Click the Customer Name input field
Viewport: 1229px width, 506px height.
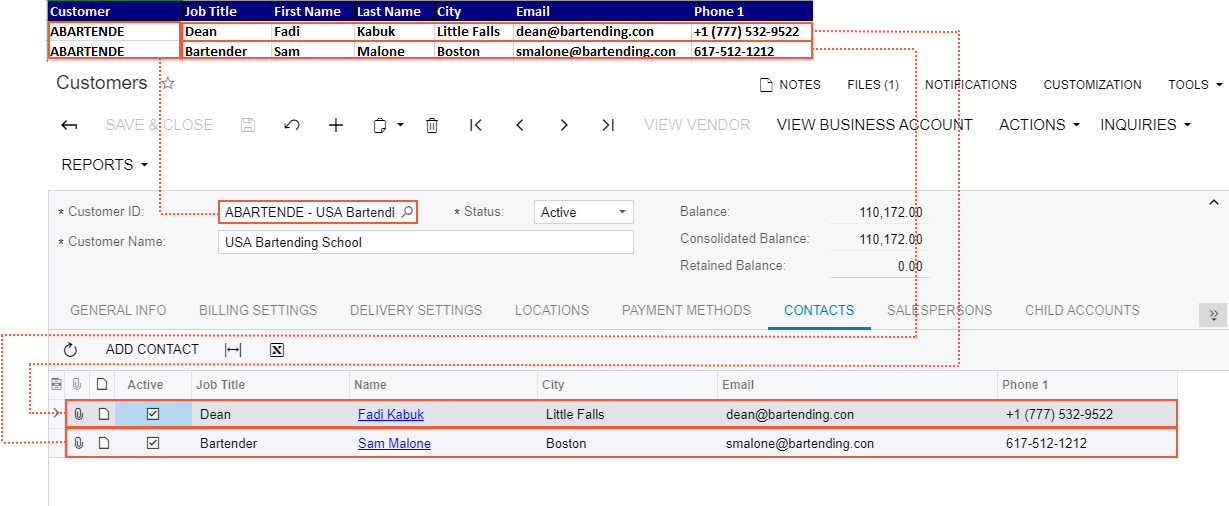[425, 242]
